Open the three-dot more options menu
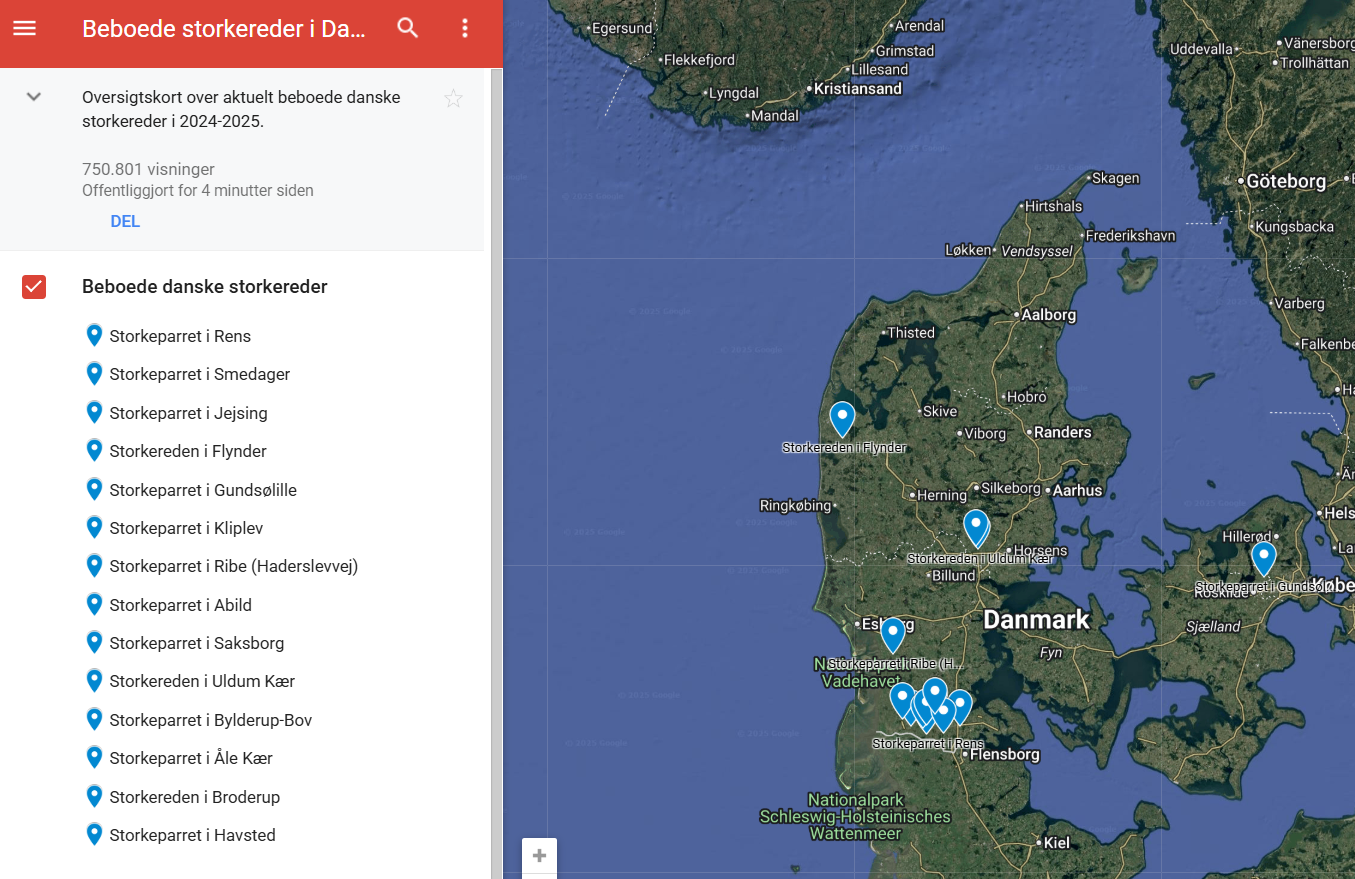The height and width of the screenshot is (879, 1355). click(x=464, y=28)
